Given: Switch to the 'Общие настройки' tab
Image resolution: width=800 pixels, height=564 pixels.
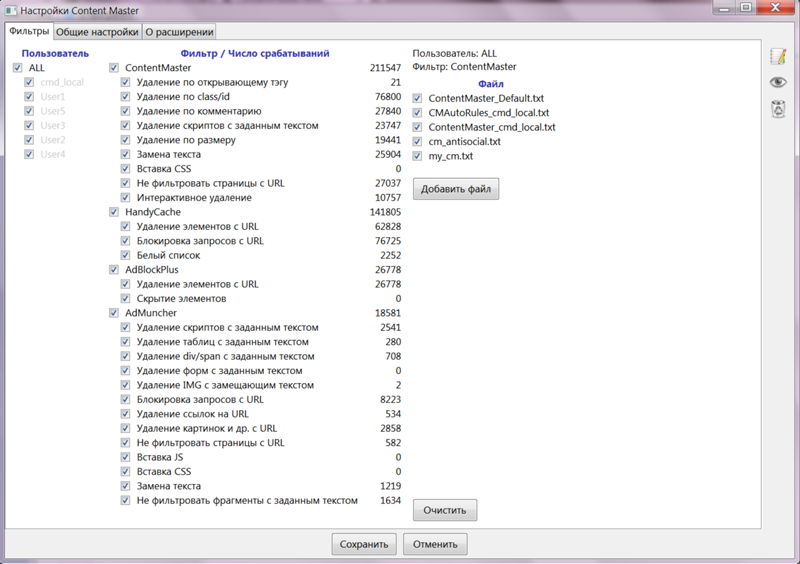Looking at the screenshot, I should 96,32.
